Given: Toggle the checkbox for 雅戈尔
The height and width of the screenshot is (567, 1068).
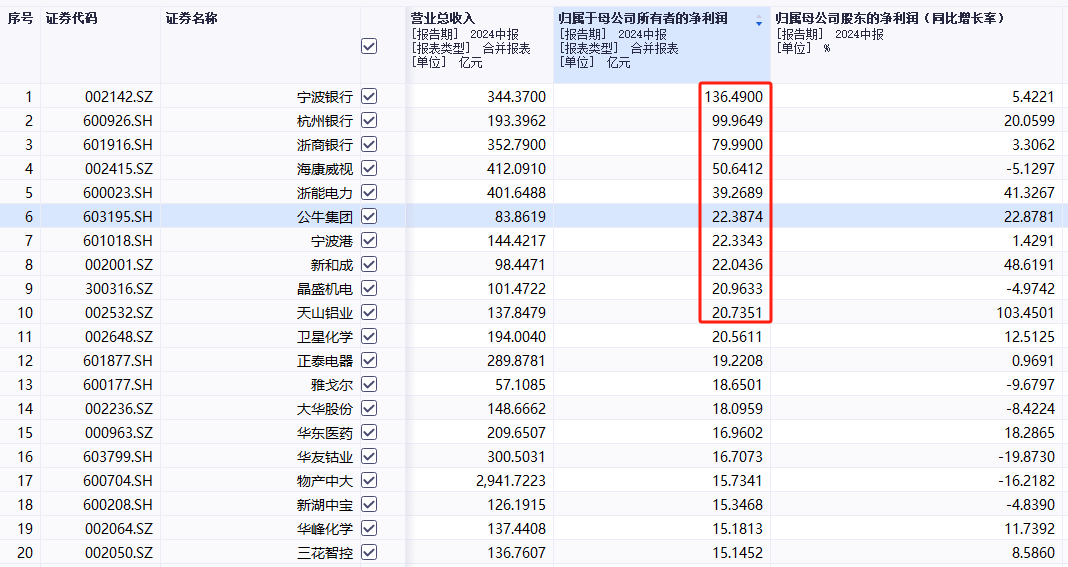Looking at the screenshot, I should coord(368,384).
